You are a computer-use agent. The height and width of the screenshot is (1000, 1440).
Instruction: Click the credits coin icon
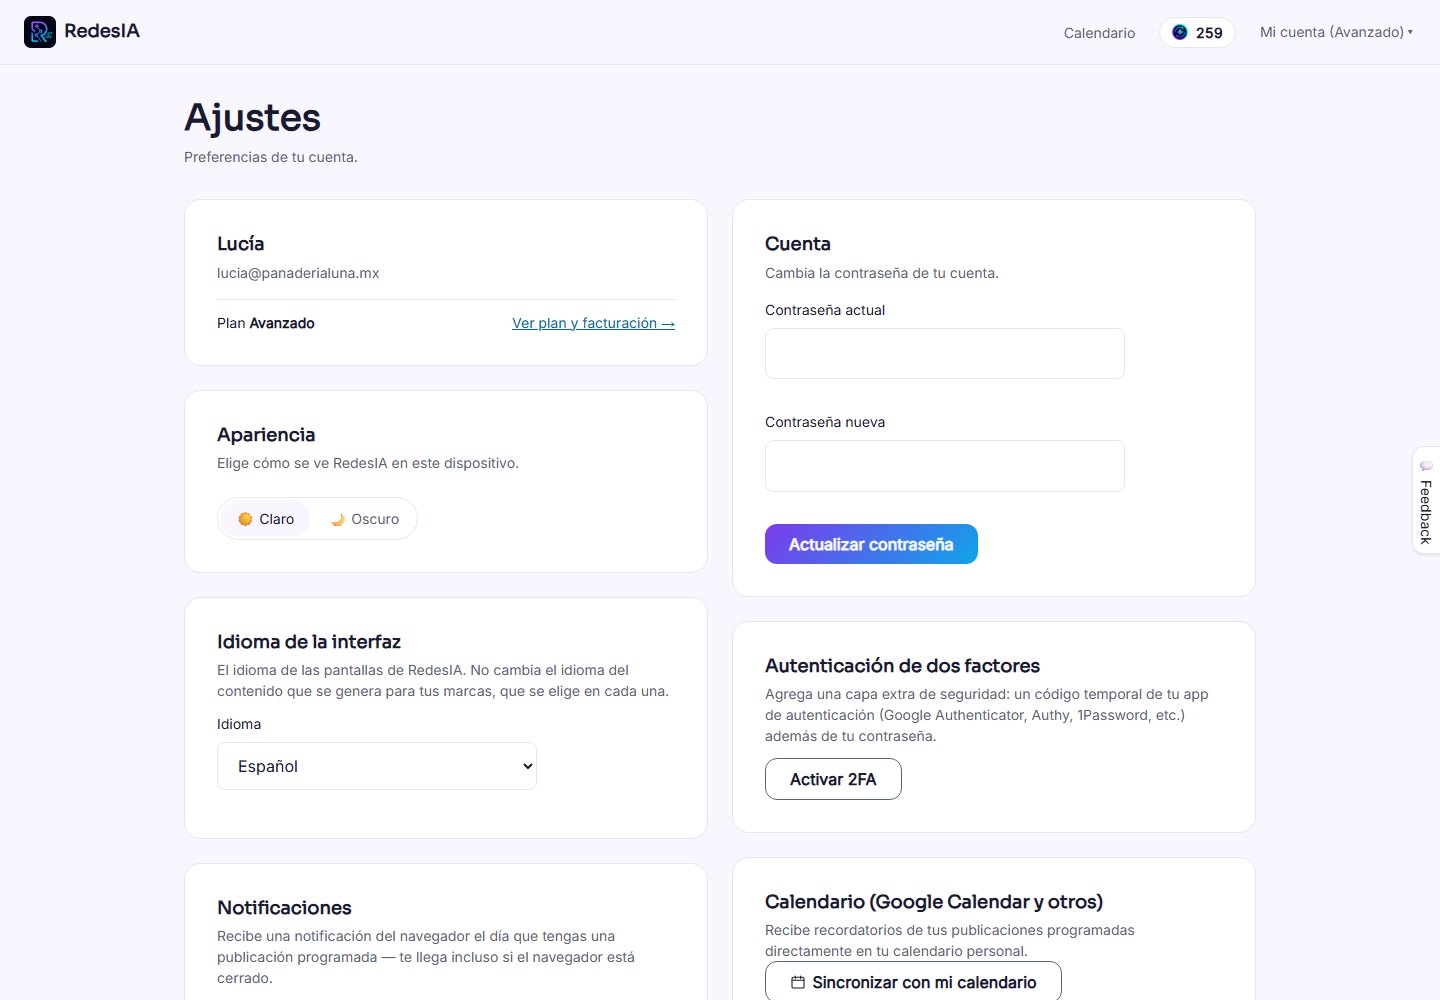(1180, 32)
